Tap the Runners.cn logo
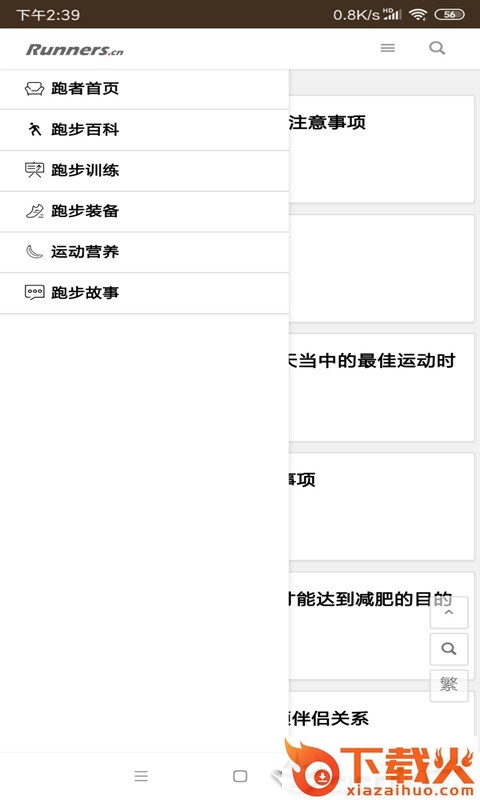The image size is (480, 800). click(x=74, y=49)
